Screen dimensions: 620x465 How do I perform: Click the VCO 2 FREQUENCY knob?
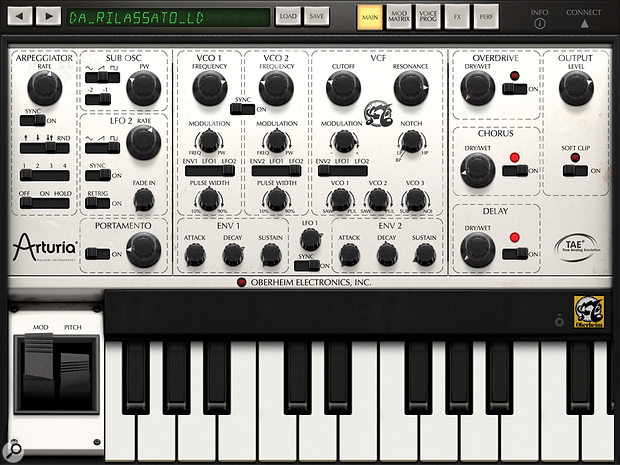[276, 88]
